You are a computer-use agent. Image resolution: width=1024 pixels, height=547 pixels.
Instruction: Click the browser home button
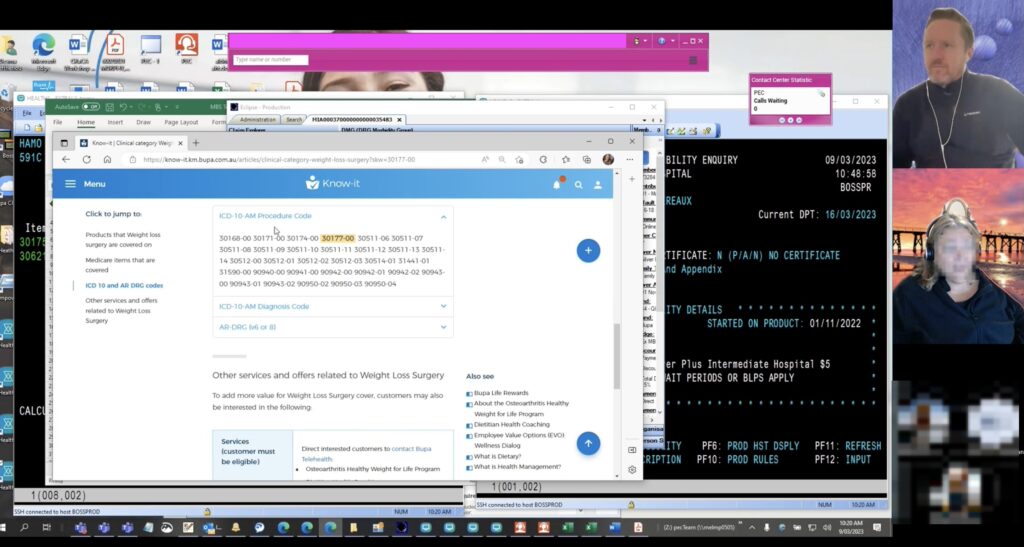point(107,159)
